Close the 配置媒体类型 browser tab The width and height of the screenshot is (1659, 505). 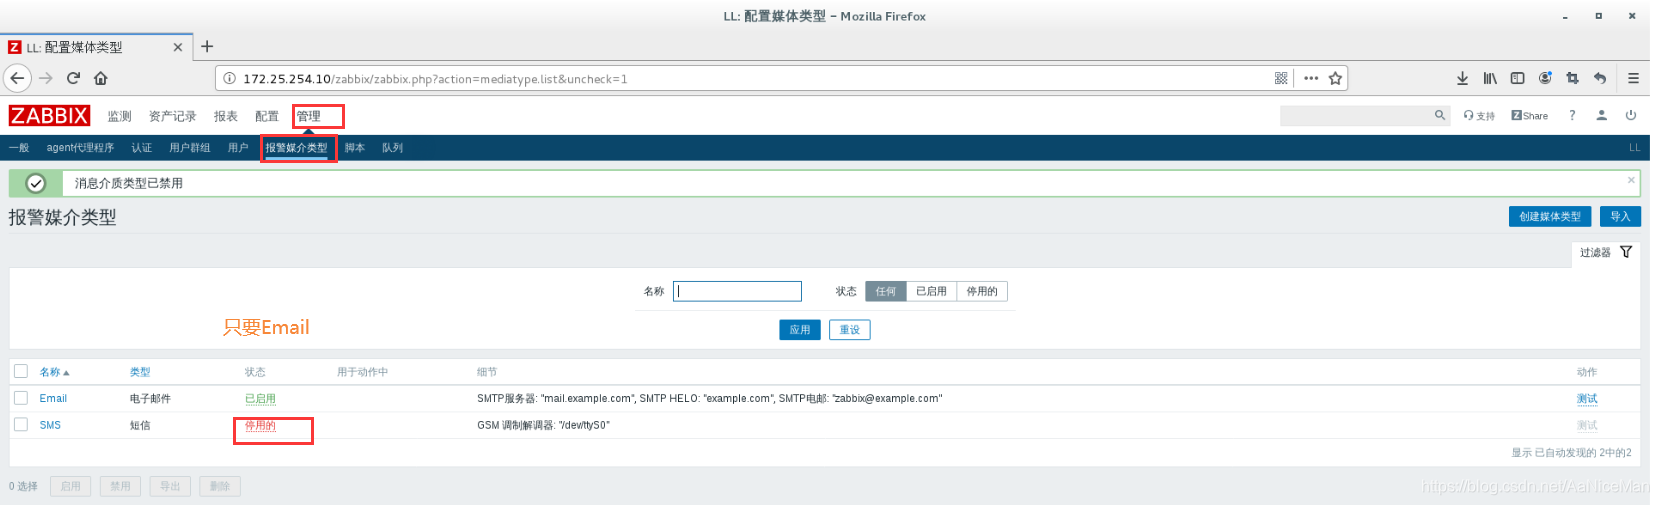(178, 47)
